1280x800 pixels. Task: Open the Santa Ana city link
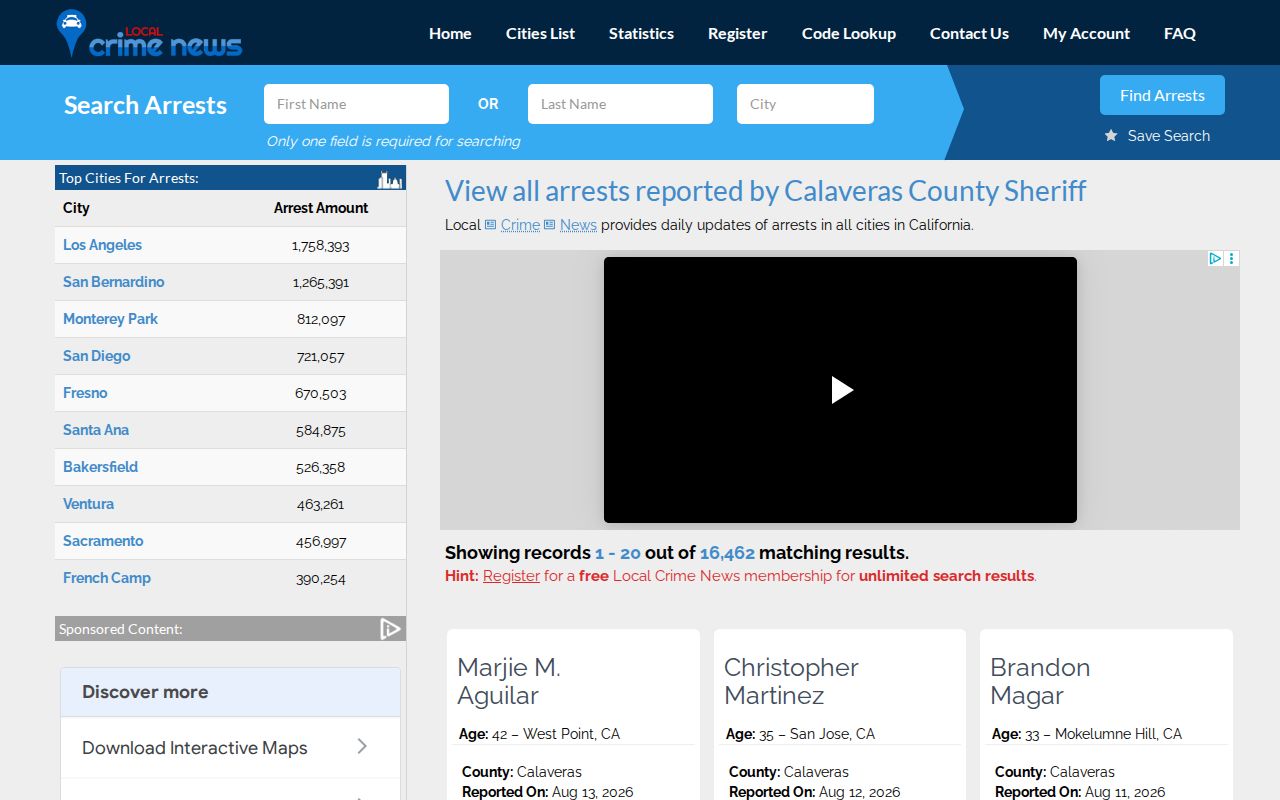coord(96,430)
